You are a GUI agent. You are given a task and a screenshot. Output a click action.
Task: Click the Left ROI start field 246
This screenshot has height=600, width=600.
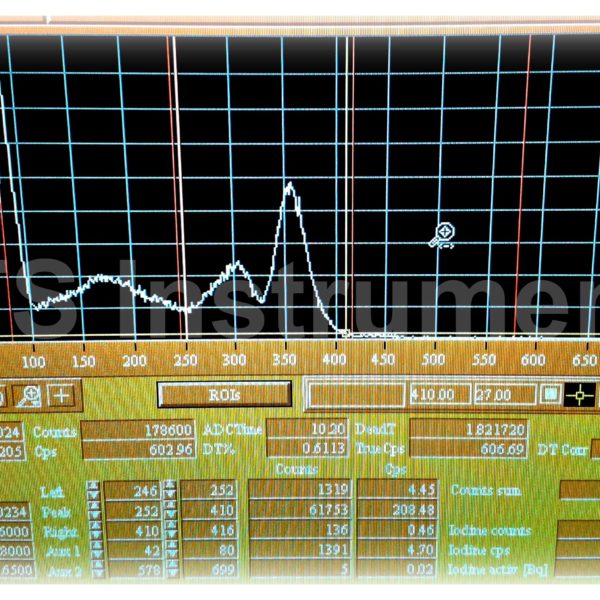click(132, 491)
